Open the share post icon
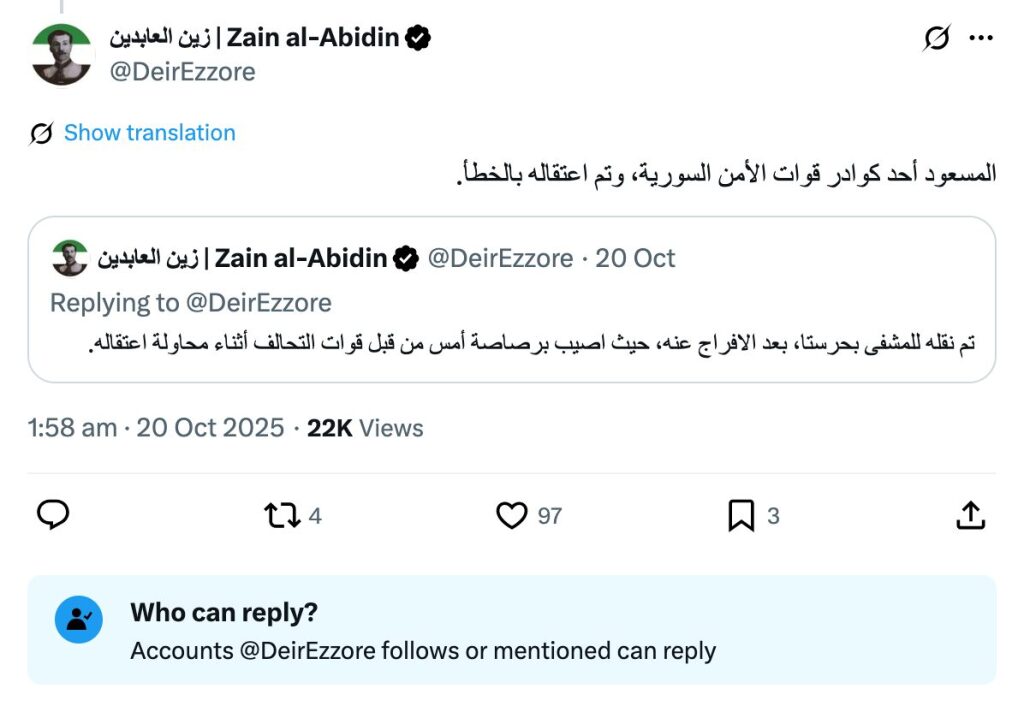1024x712 pixels. pyautogui.click(x=970, y=515)
